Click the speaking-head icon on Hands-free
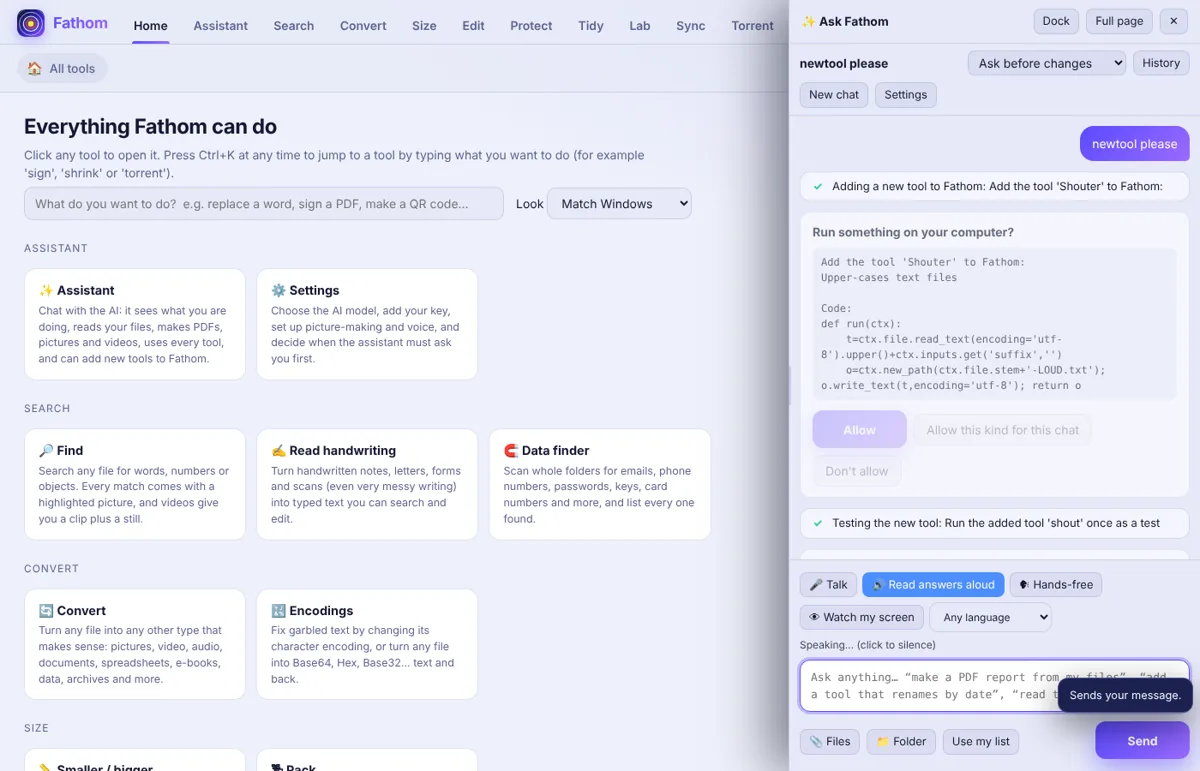The width and height of the screenshot is (1200, 771). [x=1024, y=585]
